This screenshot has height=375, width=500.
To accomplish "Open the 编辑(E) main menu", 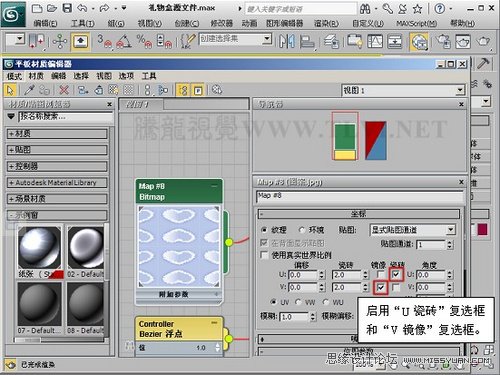I will (x=45, y=23).
